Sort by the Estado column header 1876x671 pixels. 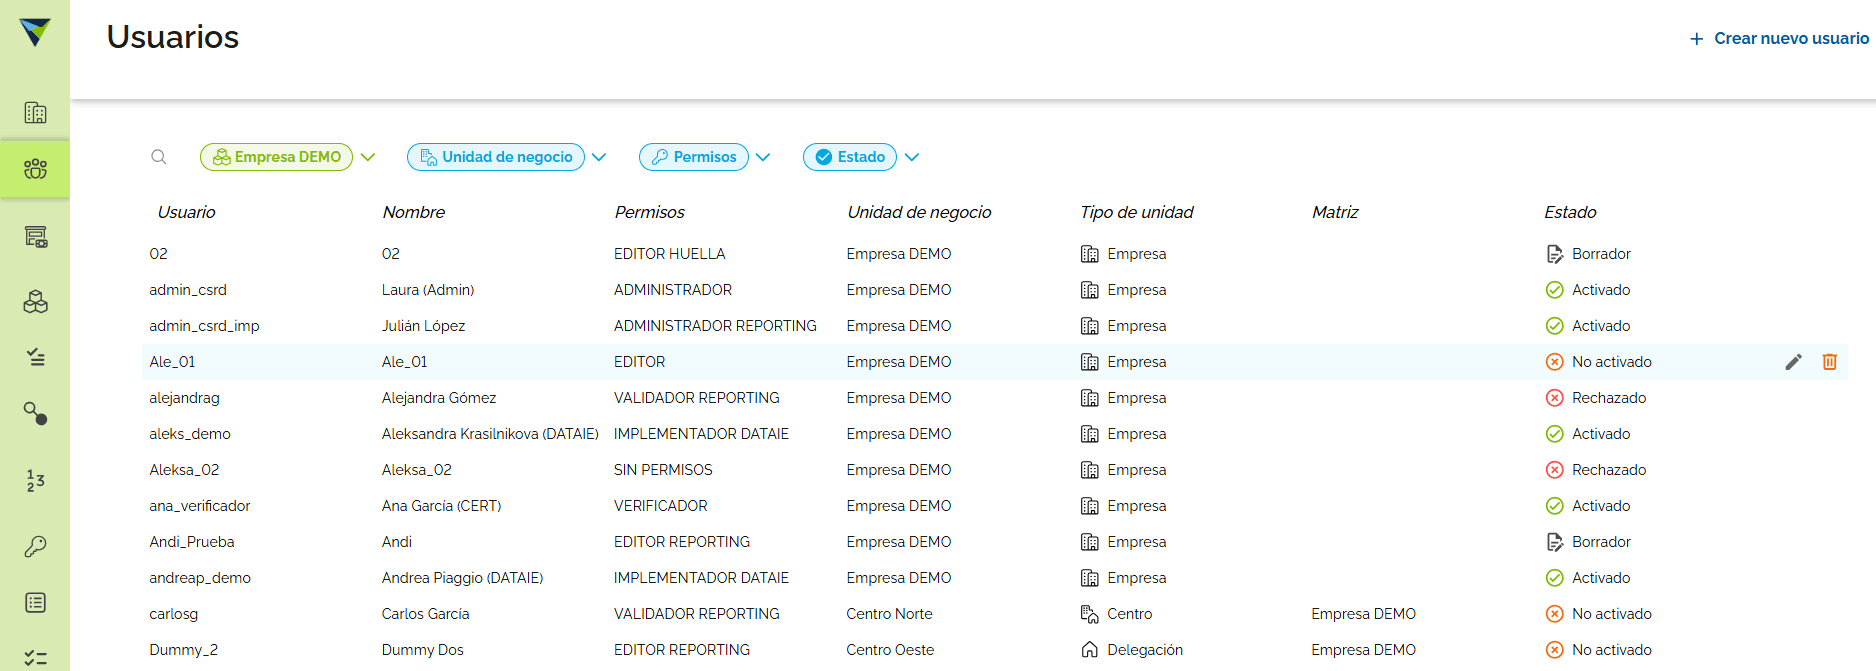(x=1571, y=212)
